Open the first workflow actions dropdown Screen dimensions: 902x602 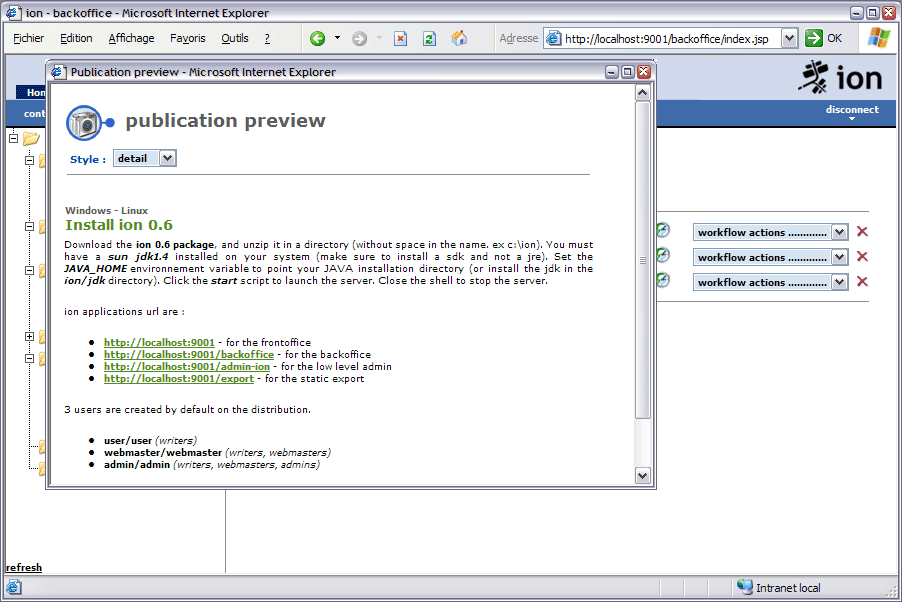(x=770, y=232)
